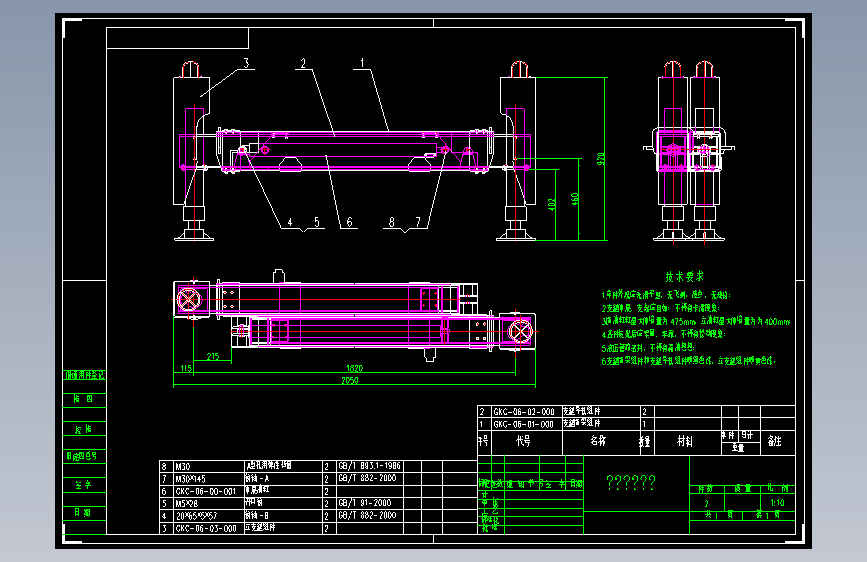The height and width of the screenshot is (562, 867).
Task: Select the 20×65×5×57 parts list entry
Action: point(196,516)
